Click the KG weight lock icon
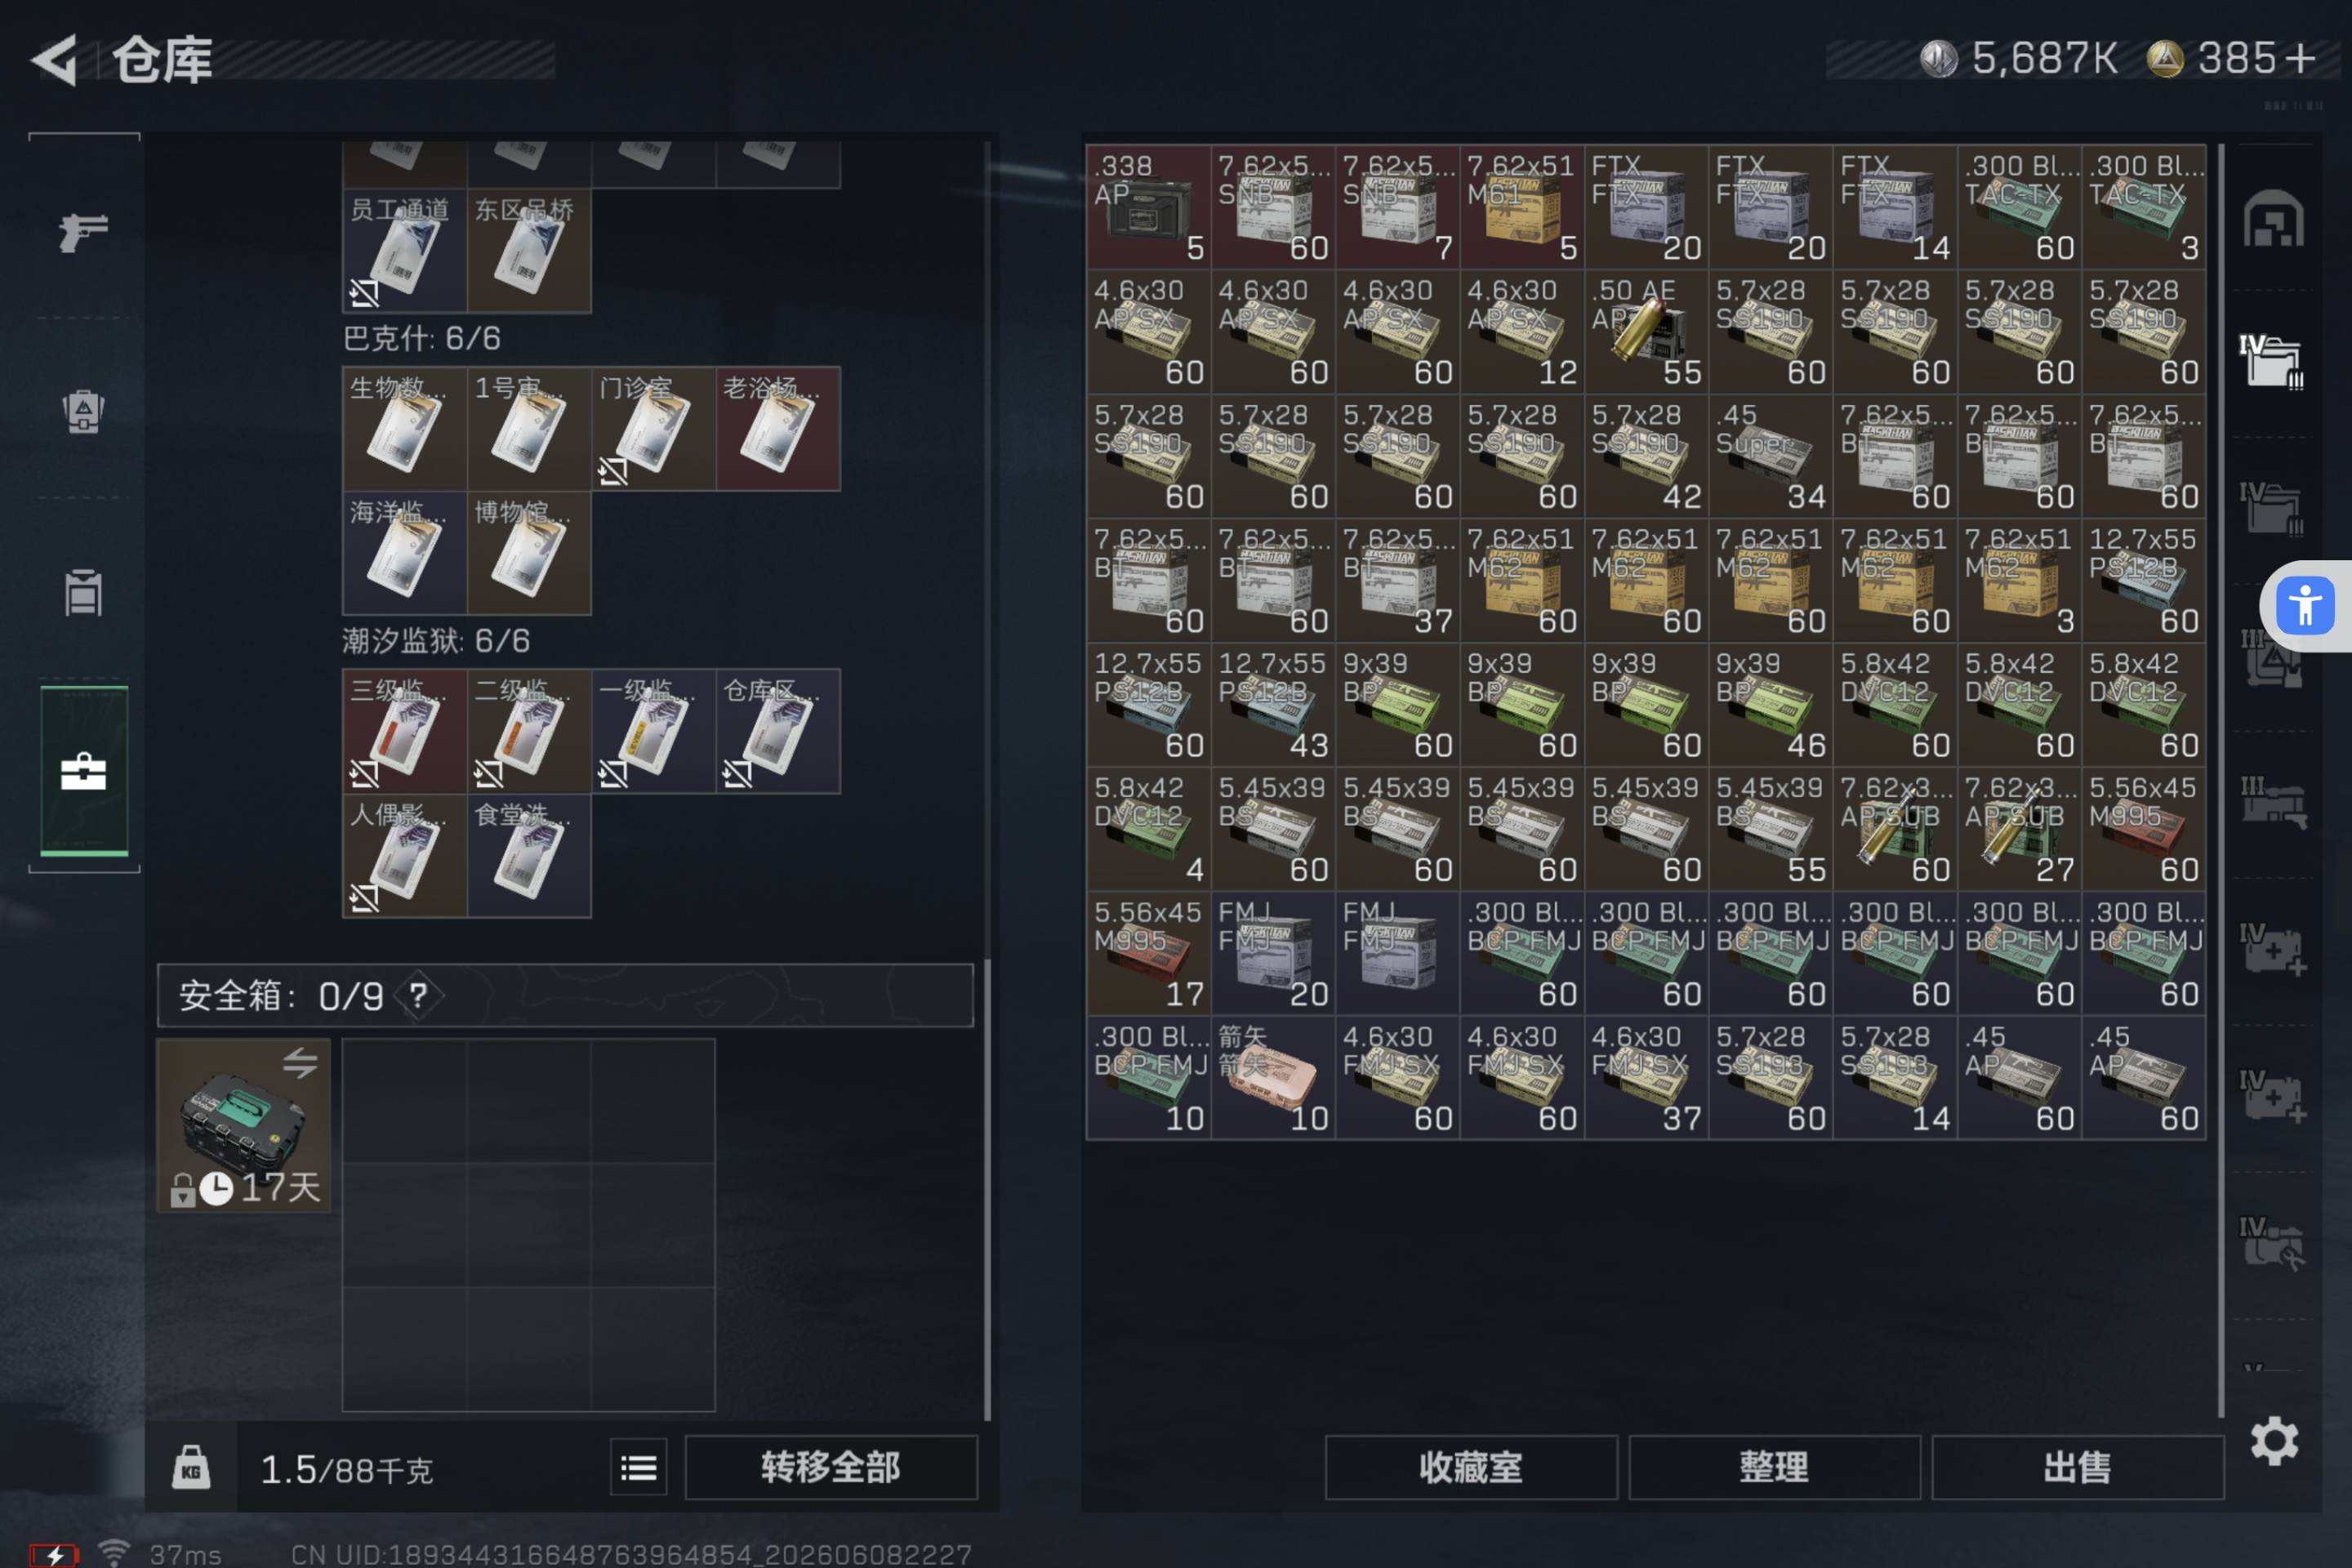 (x=191, y=1467)
